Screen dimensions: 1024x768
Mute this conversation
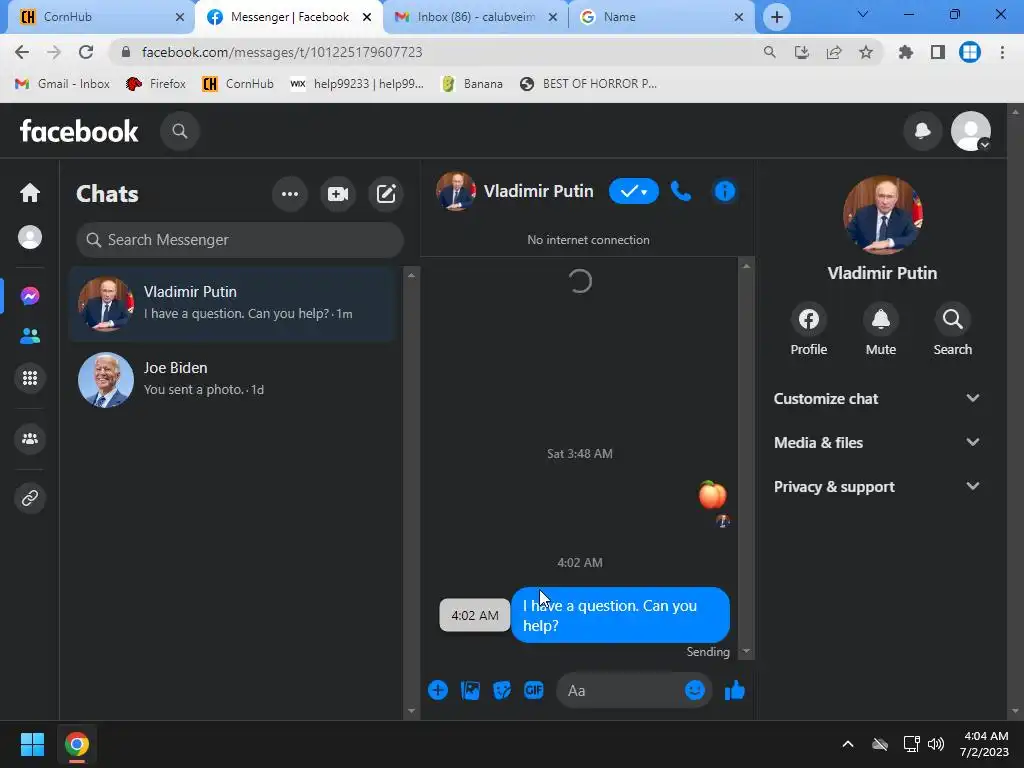(x=880, y=331)
